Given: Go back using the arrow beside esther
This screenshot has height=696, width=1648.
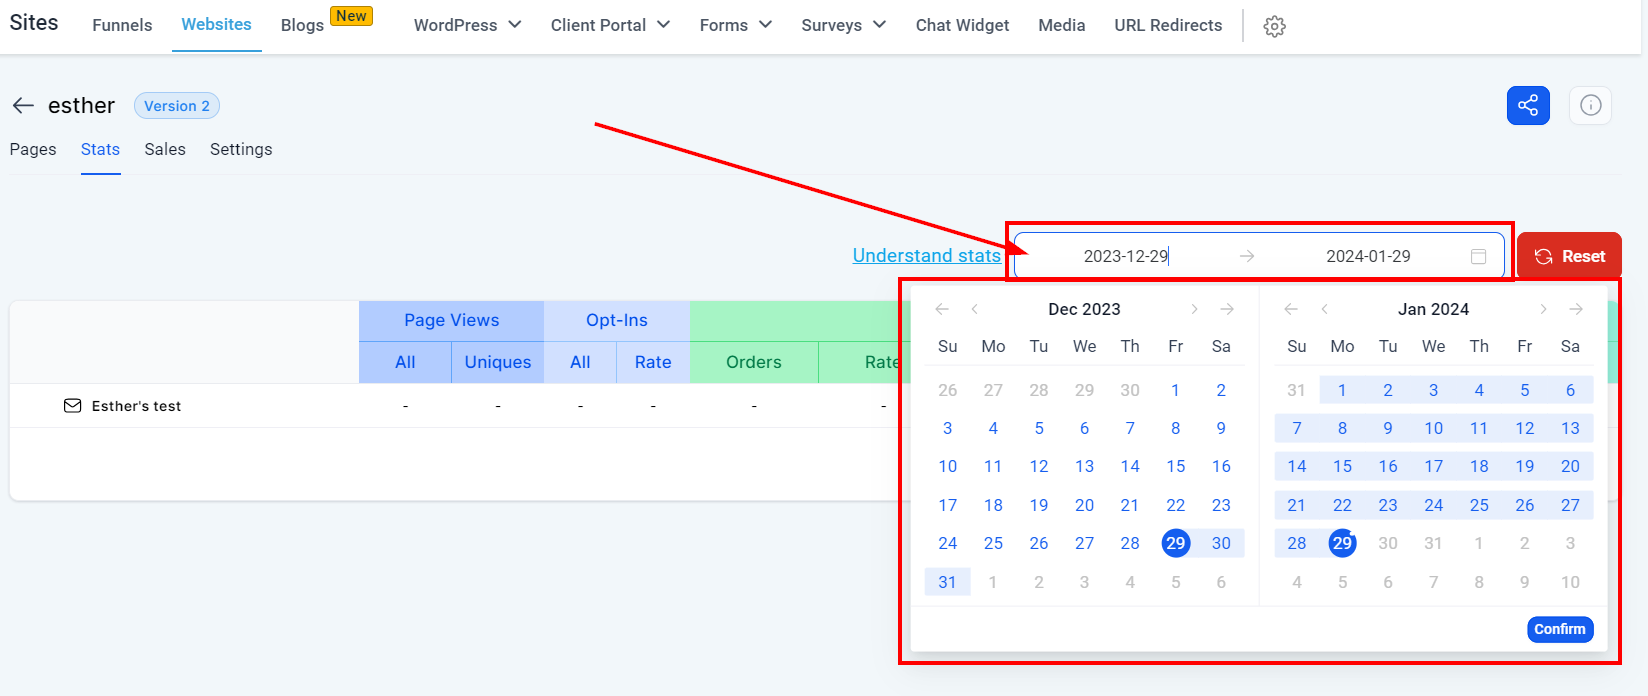Looking at the screenshot, I should (x=23, y=105).
